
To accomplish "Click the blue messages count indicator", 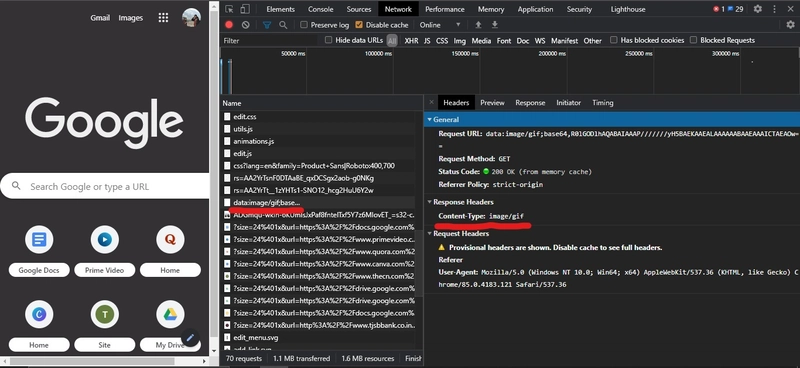I will pyautogui.click(x=735, y=9).
